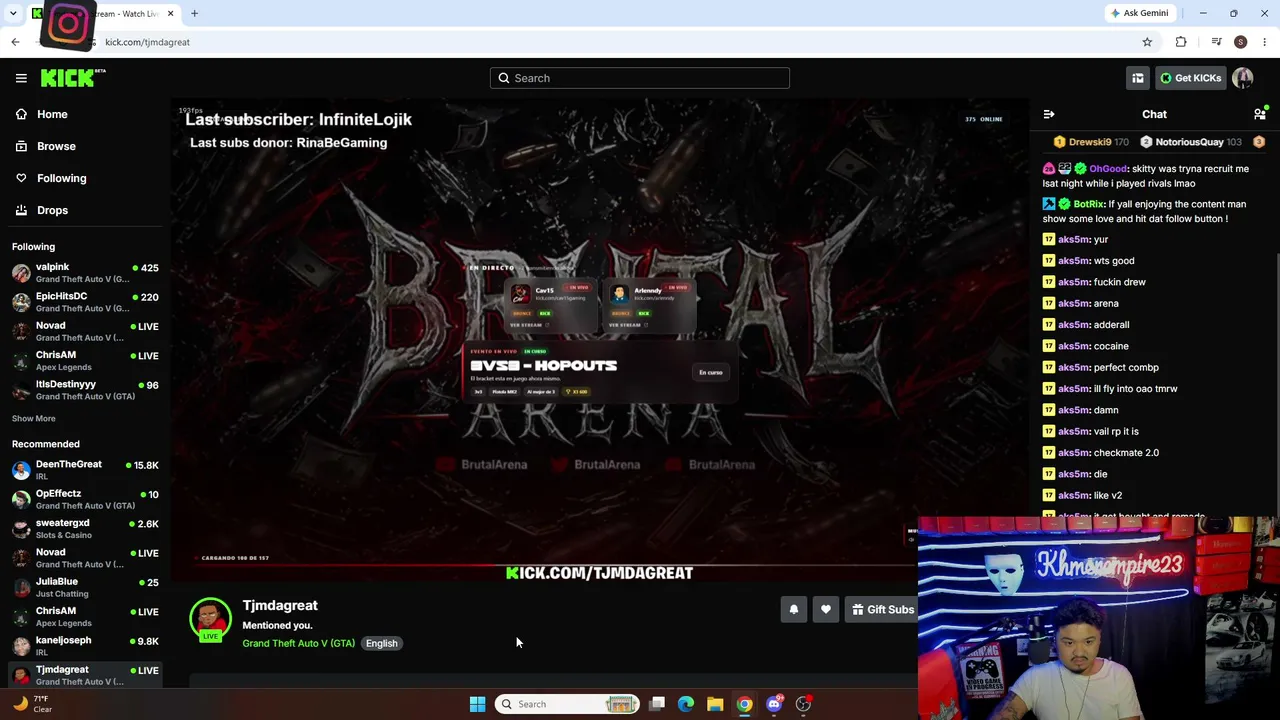Open JuliaBlue's recommended channel
Screen dimensions: 1280x720
[x=85, y=587]
